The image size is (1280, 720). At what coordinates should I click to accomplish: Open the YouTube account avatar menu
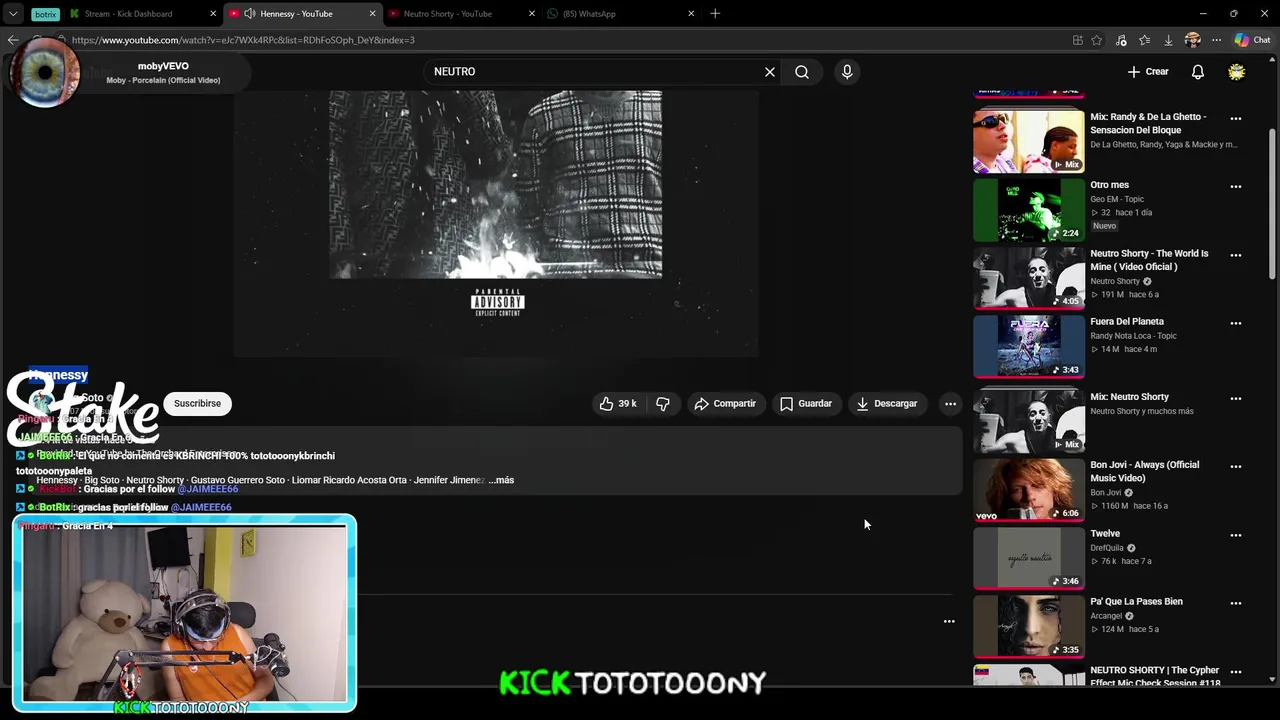click(x=1237, y=72)
